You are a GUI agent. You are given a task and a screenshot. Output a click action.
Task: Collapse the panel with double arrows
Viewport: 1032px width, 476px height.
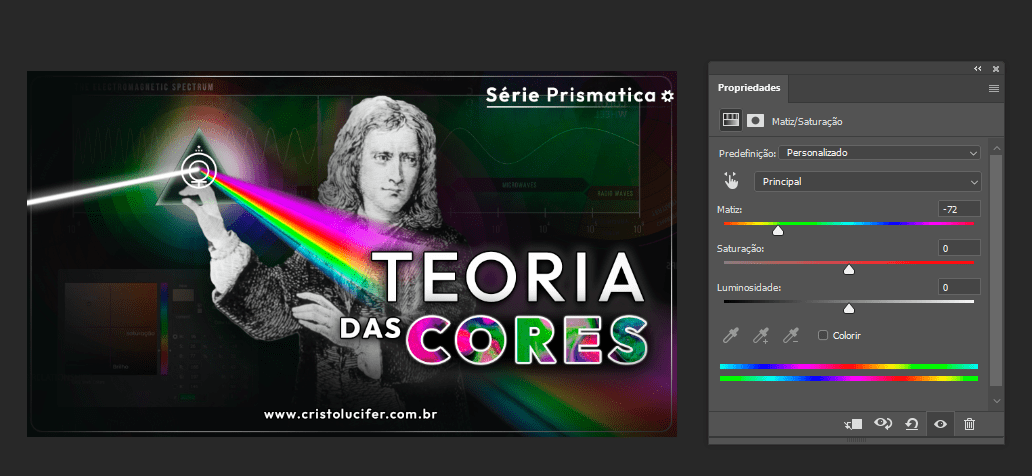(977, 68)
